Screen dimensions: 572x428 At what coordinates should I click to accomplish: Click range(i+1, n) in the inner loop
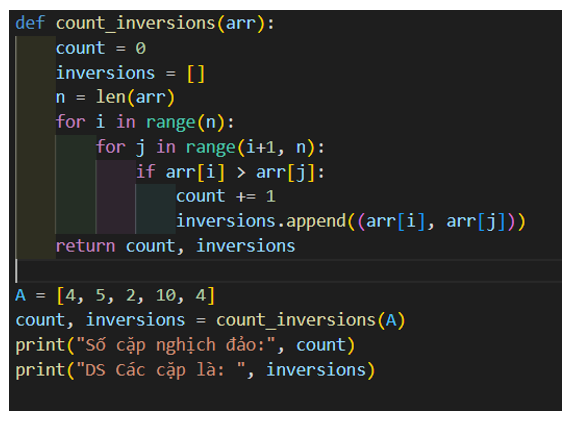click(250, 147)
